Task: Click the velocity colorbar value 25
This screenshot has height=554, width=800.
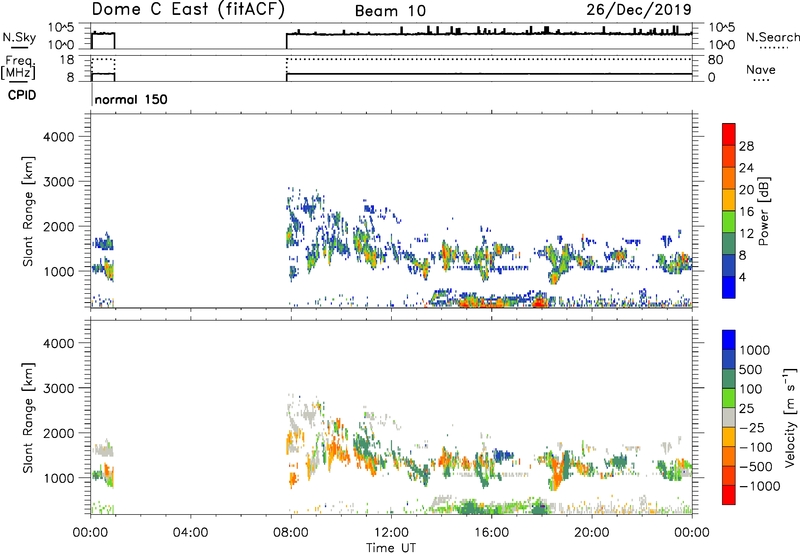Action: click(747, 408)
